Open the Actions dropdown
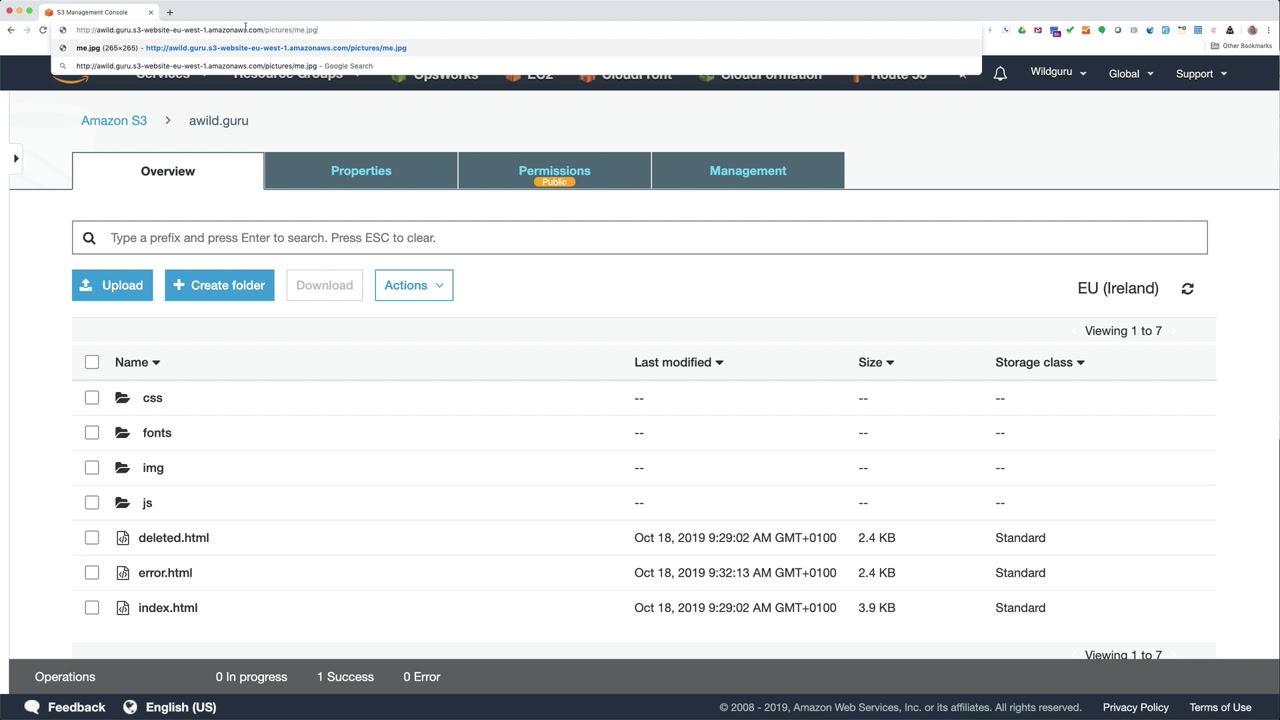Viewport: 1280px width, 720px height. coord(414,285)
